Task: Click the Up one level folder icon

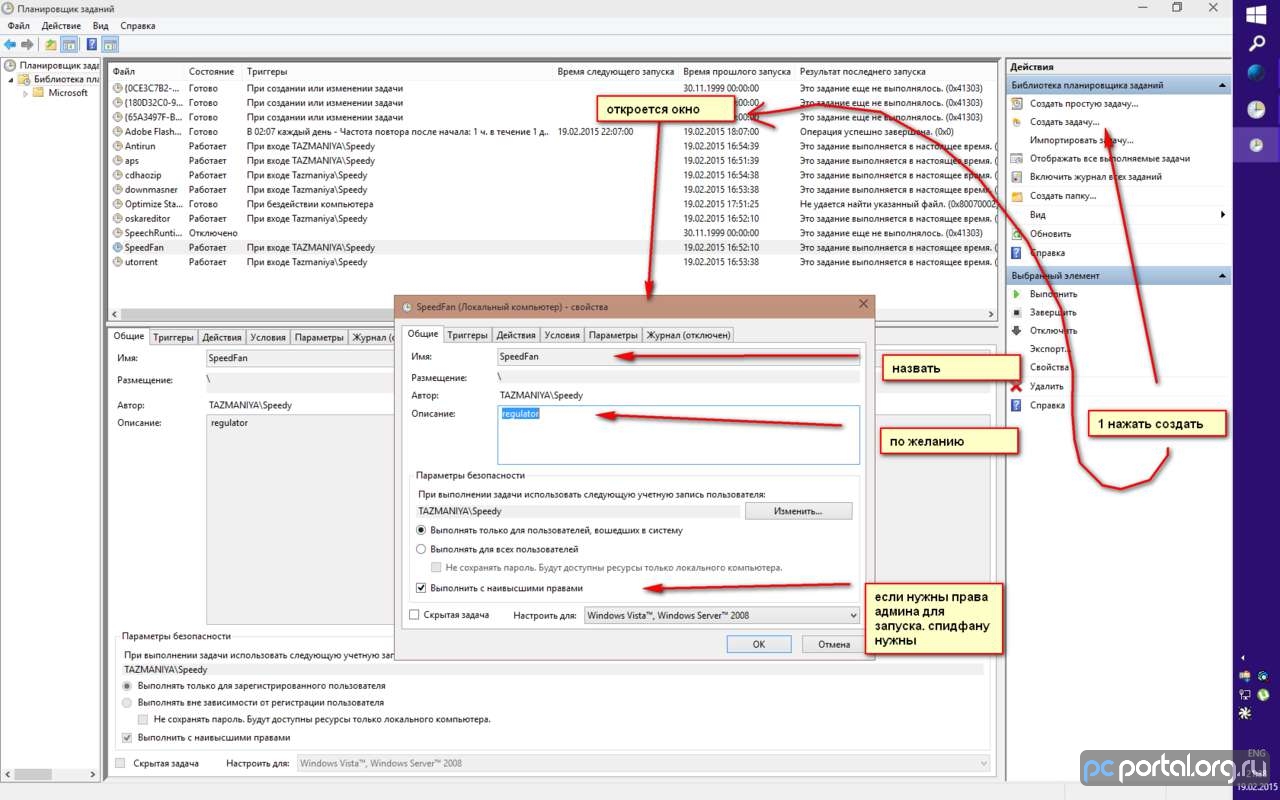Action: coord(51,44)
